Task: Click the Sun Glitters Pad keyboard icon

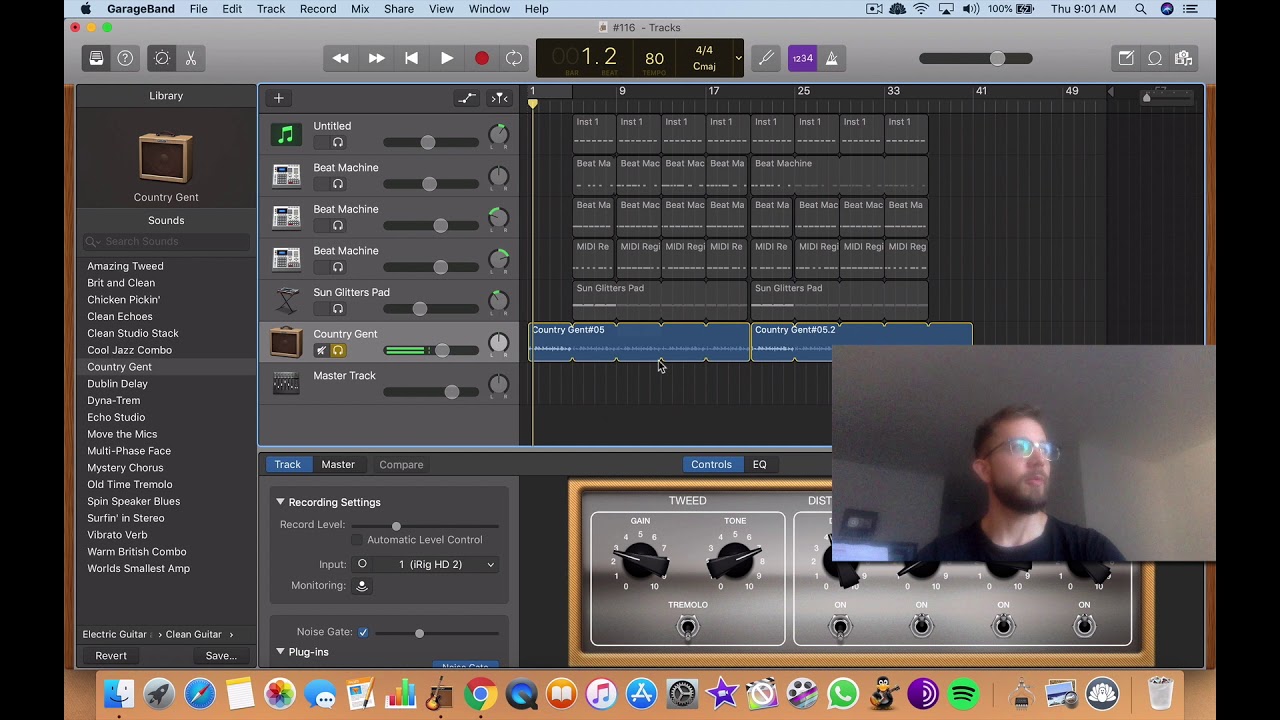Action: click(x=286, y=300)
